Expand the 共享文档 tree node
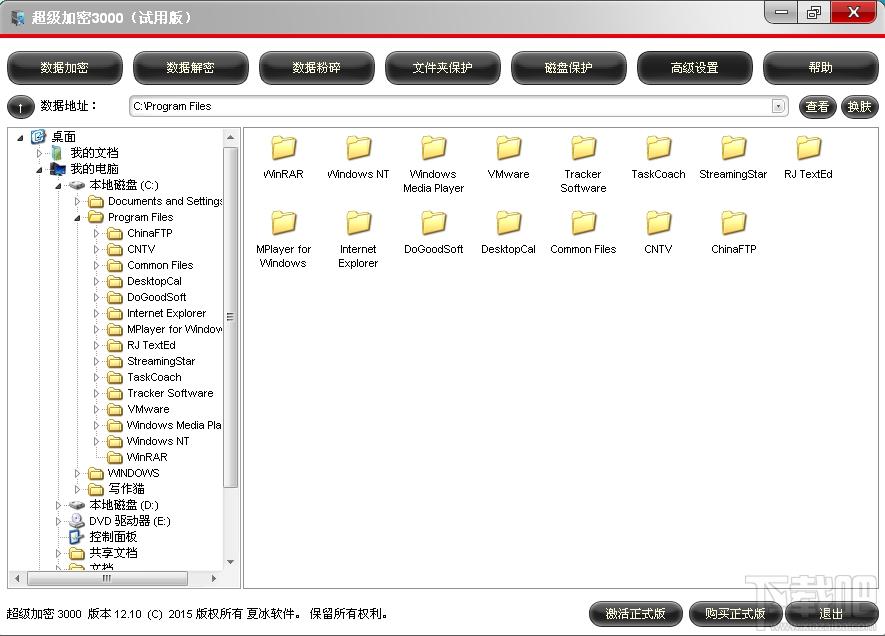The image size is (885, 636). (58, 553)
